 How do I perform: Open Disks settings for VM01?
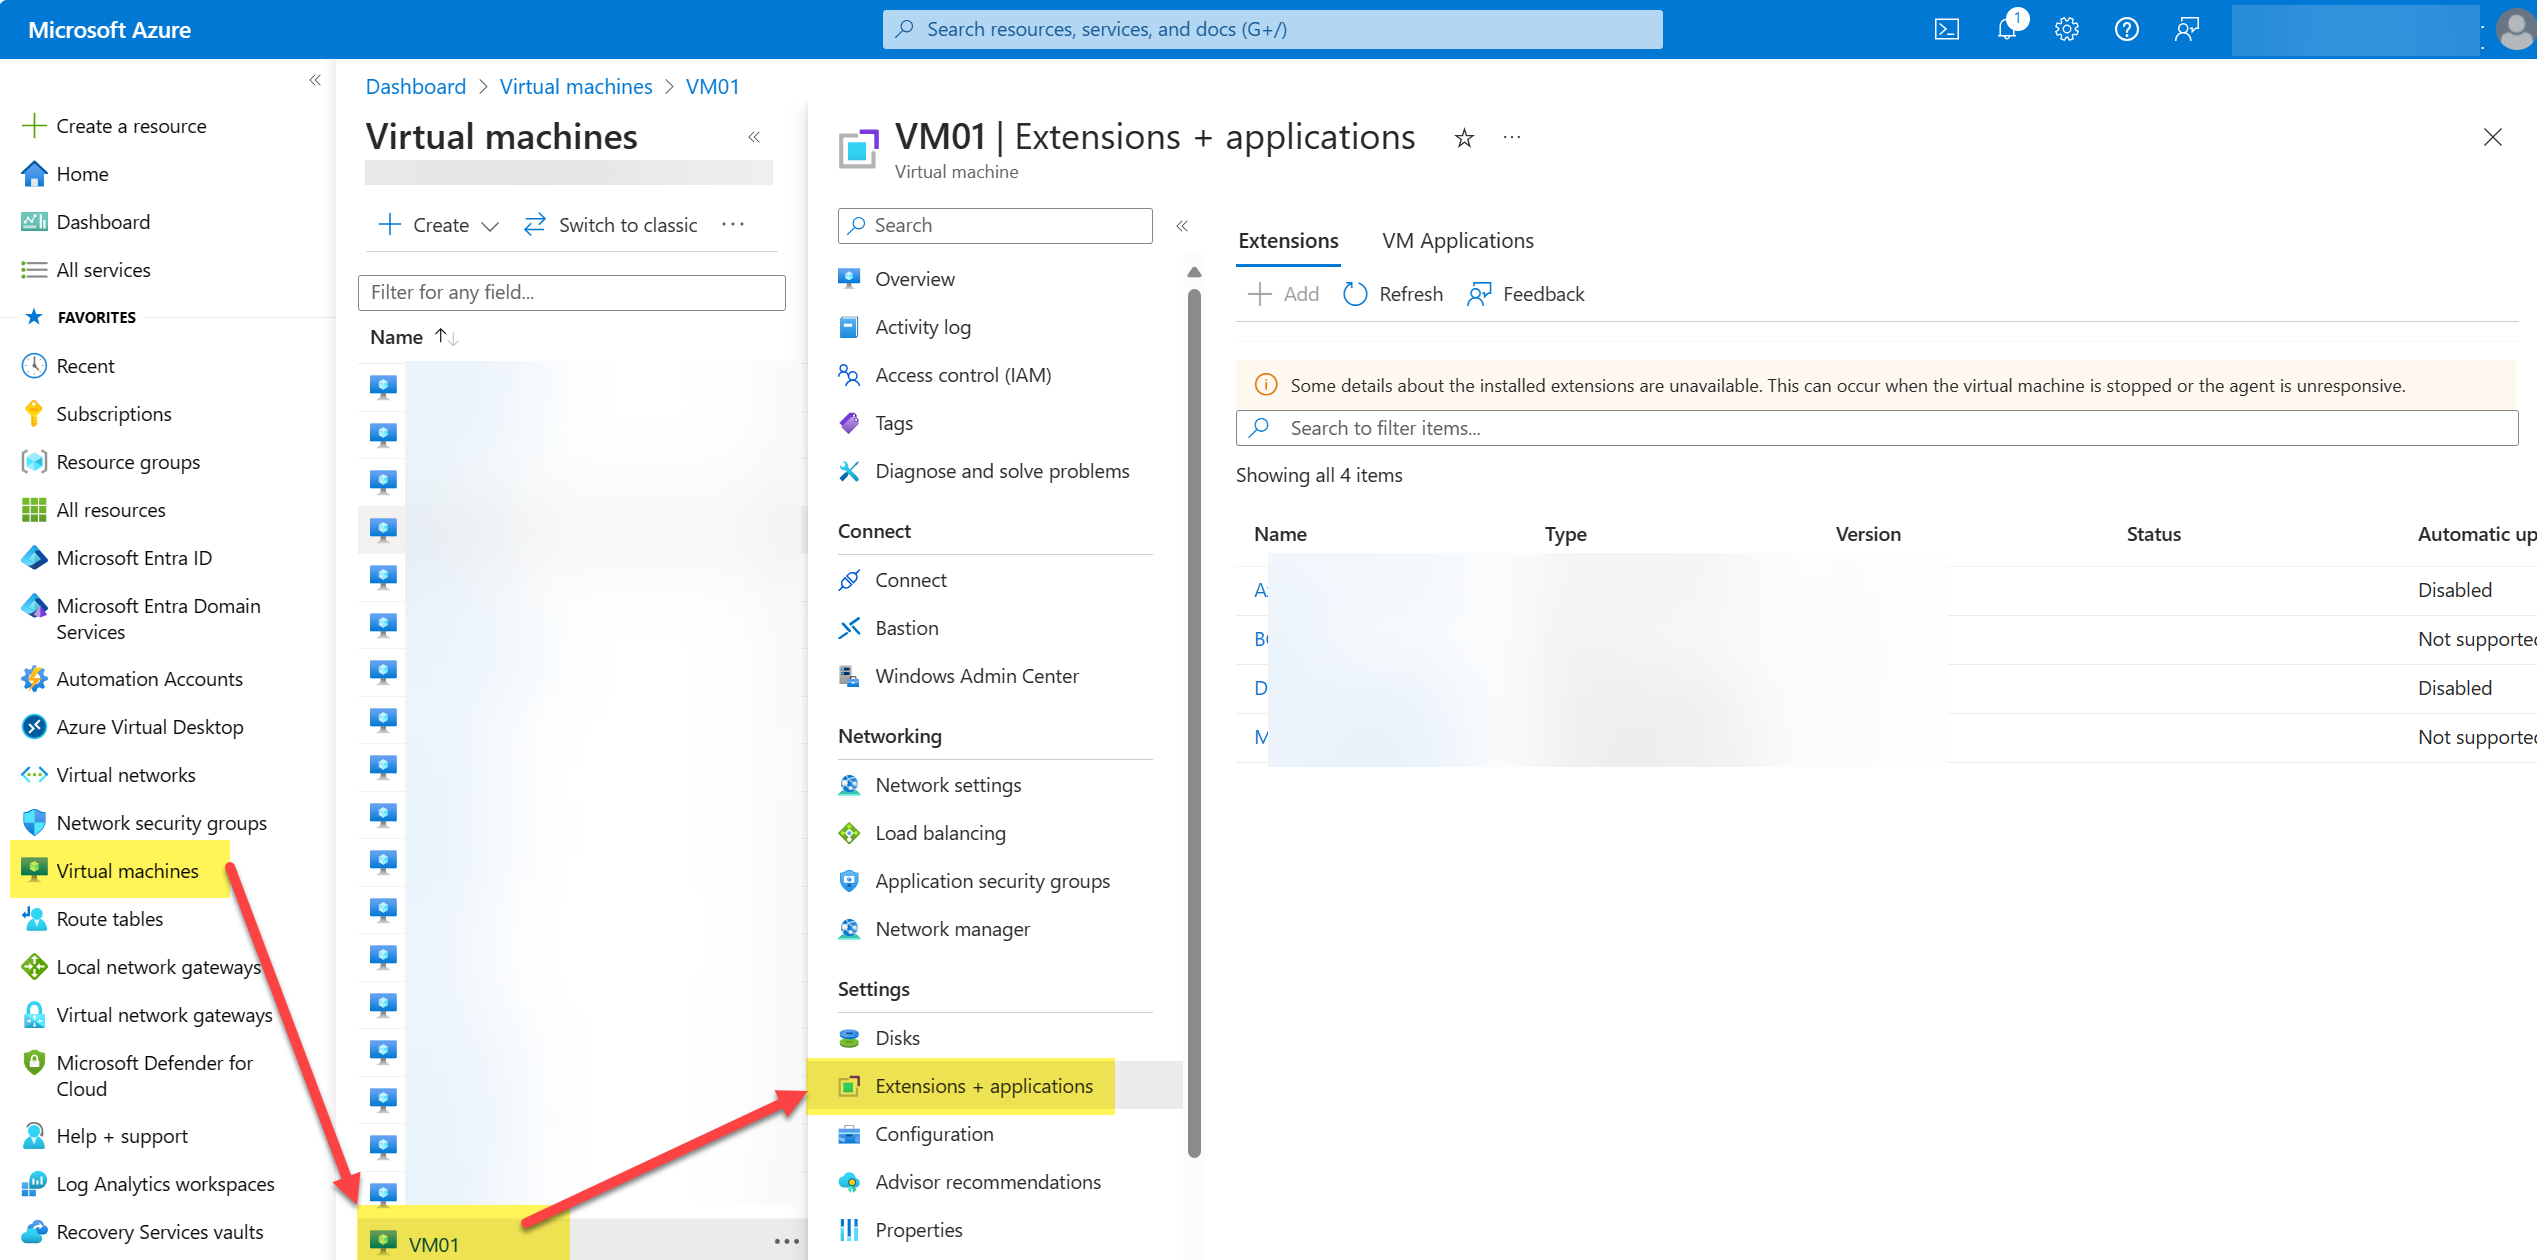[897, 1037]
